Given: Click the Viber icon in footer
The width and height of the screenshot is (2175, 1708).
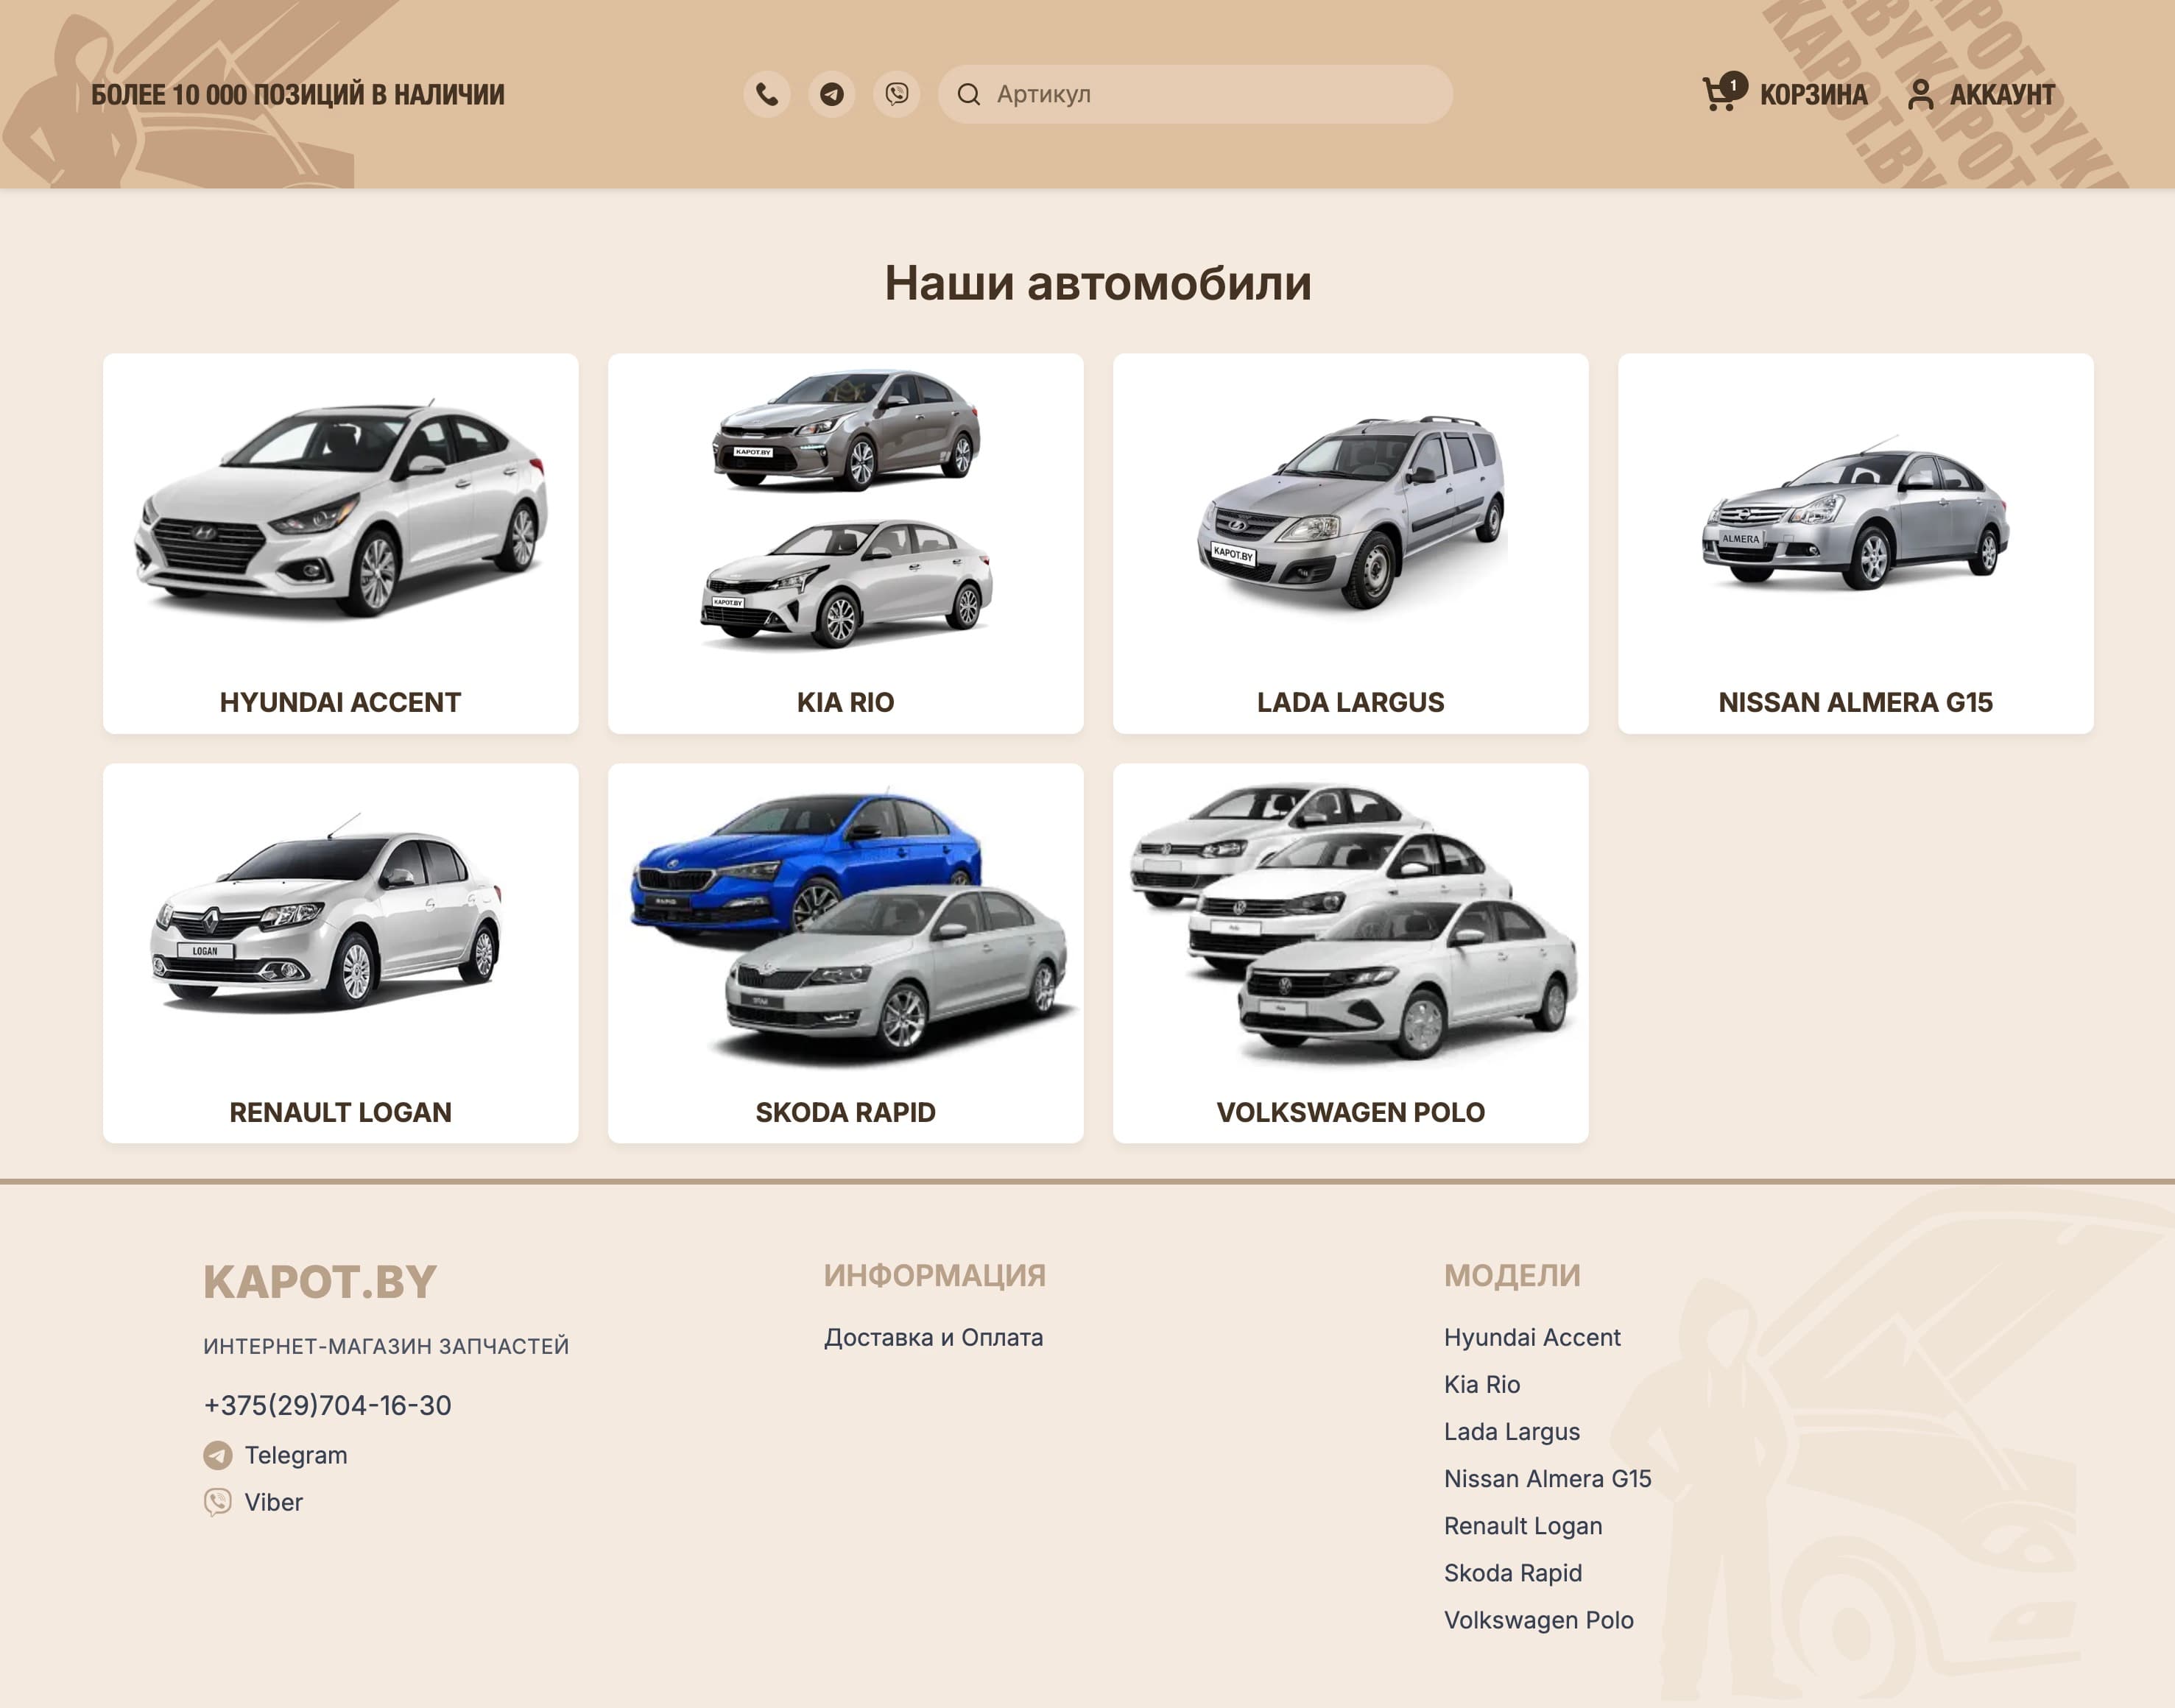Looking at the screenshot, I should tap(217, 1502).
